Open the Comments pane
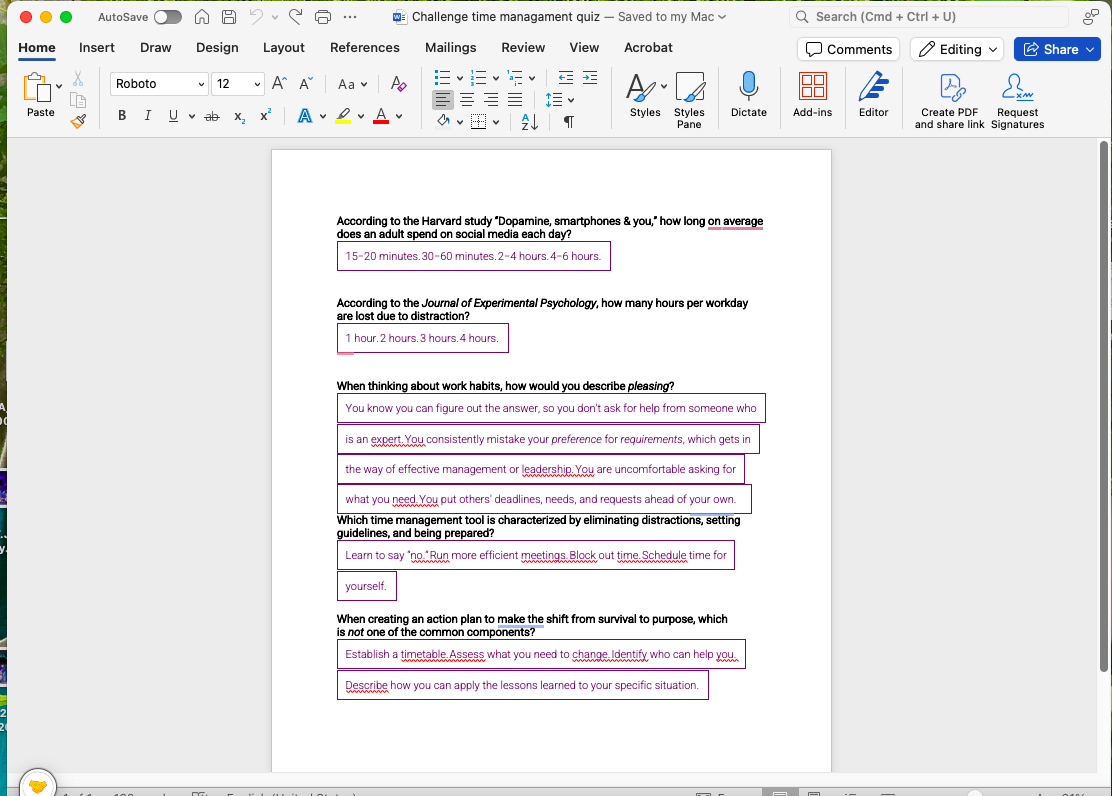The height and width of the screenshot is (796, 1112). pyautogui.click(x=849, y=49)
